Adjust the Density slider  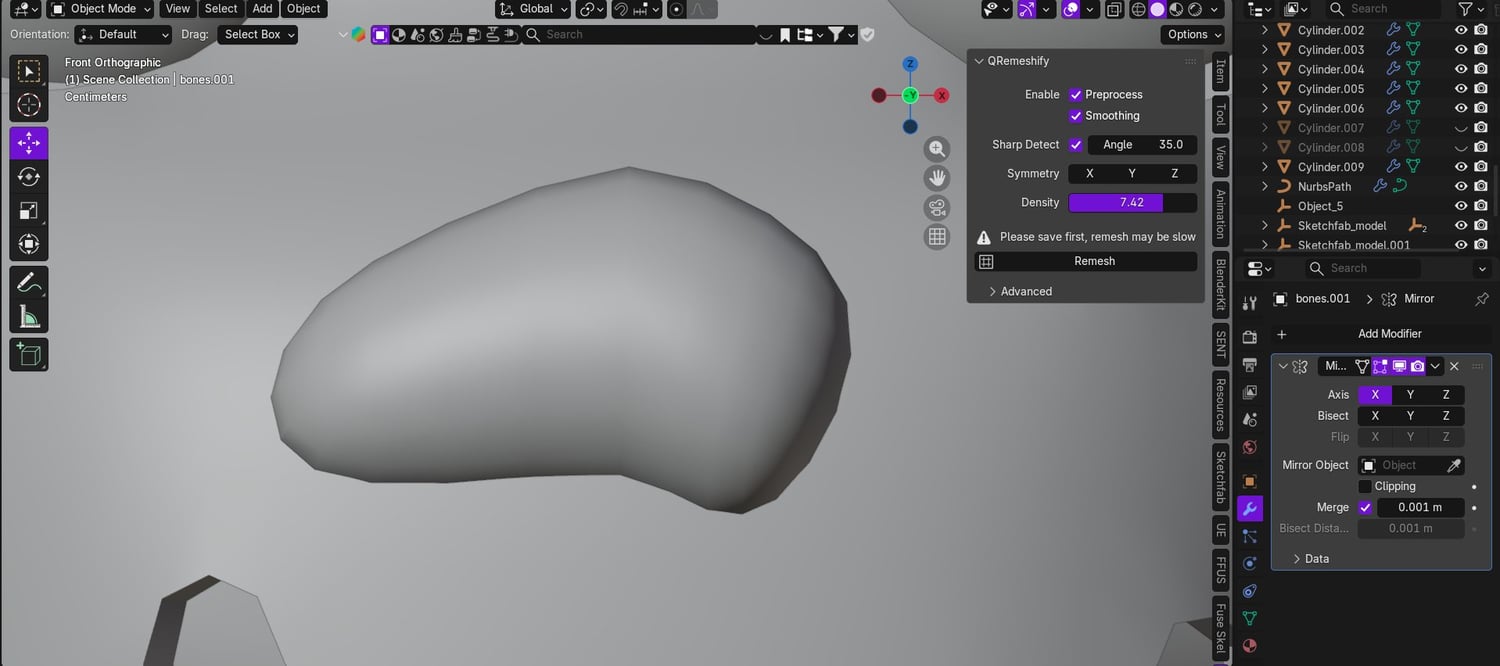click(x=1132, y=203)
